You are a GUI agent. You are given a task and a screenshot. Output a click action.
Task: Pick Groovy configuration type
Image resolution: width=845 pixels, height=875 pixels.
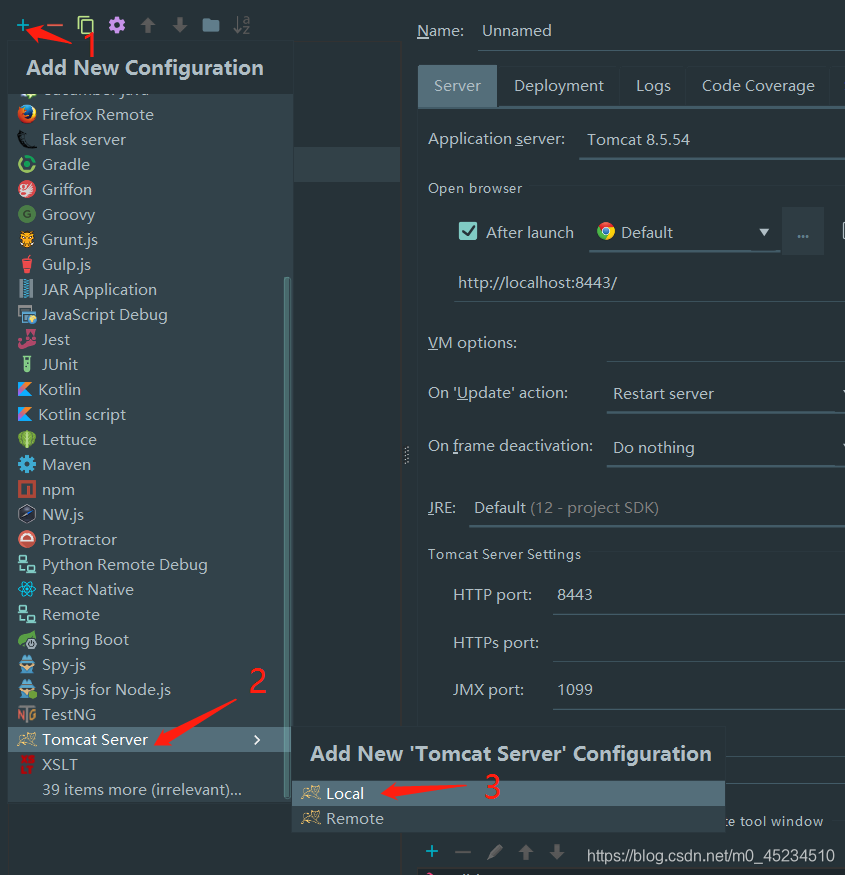pyautogui.click(x=151, y=214)
